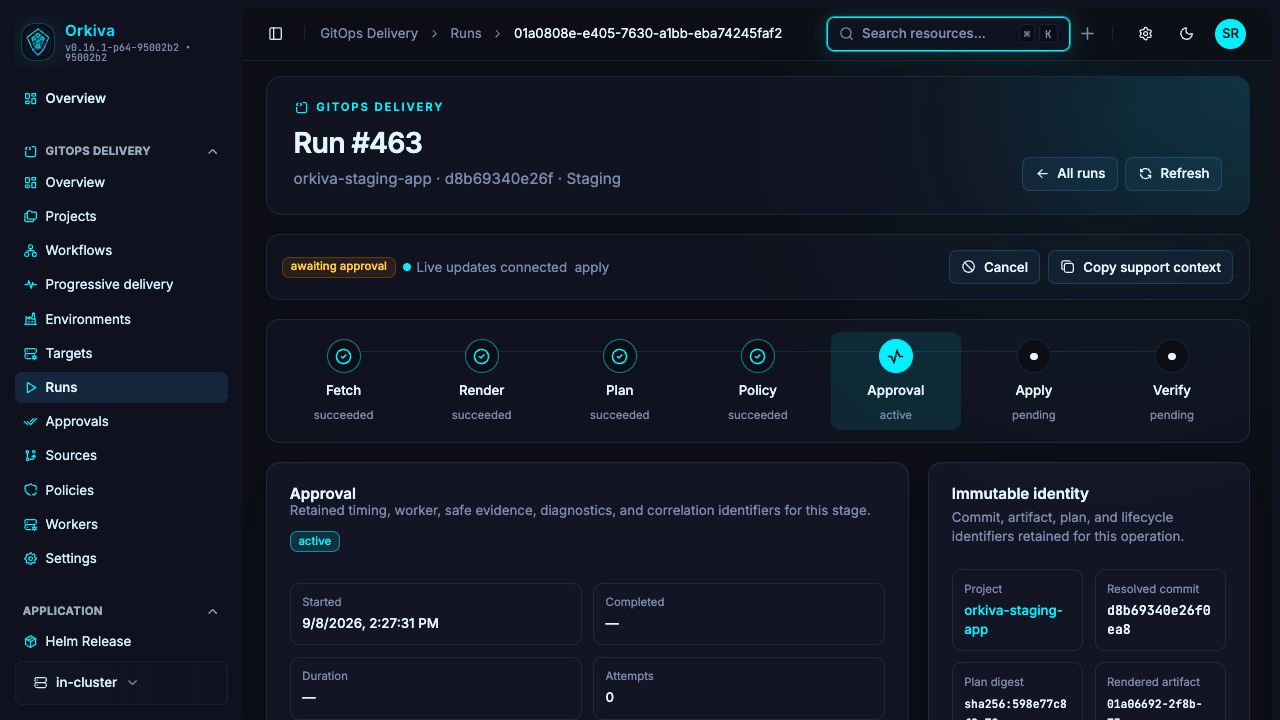Image resolution: width=1280 pixels, height=720 pixels.
Task: Select the pending Apply stage dot
Action: (x=1034, y=356)
